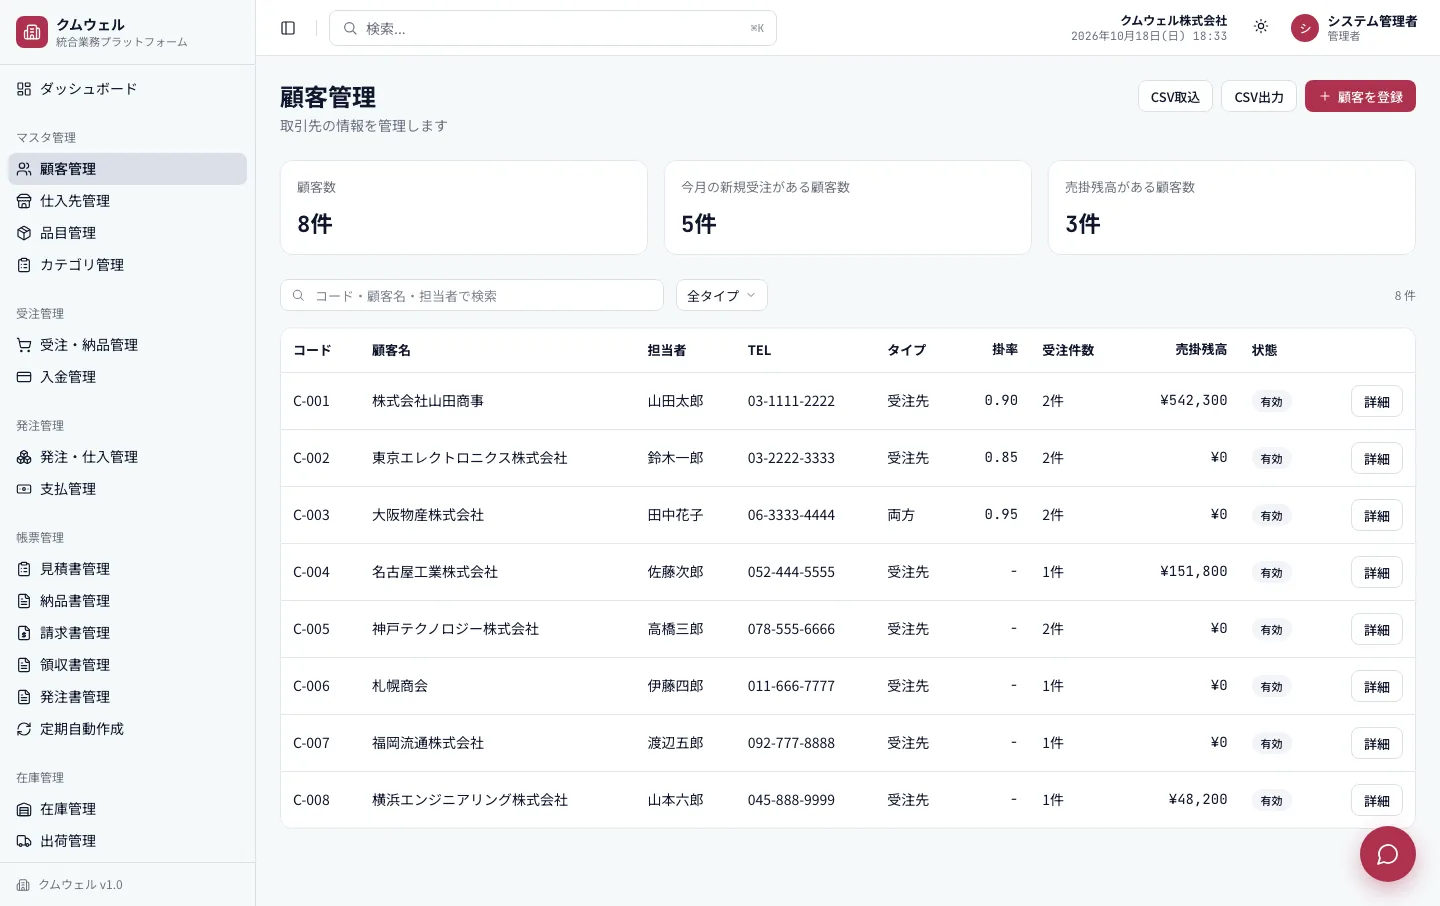Go to 品目管理 in sidebar
Screen dimensions: 1440x906
tap(127, 233)
